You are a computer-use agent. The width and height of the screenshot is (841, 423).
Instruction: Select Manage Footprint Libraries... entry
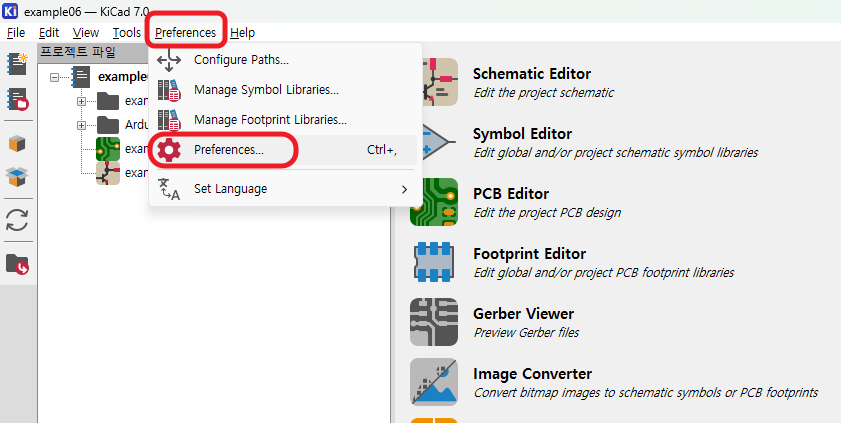[283, 120]
